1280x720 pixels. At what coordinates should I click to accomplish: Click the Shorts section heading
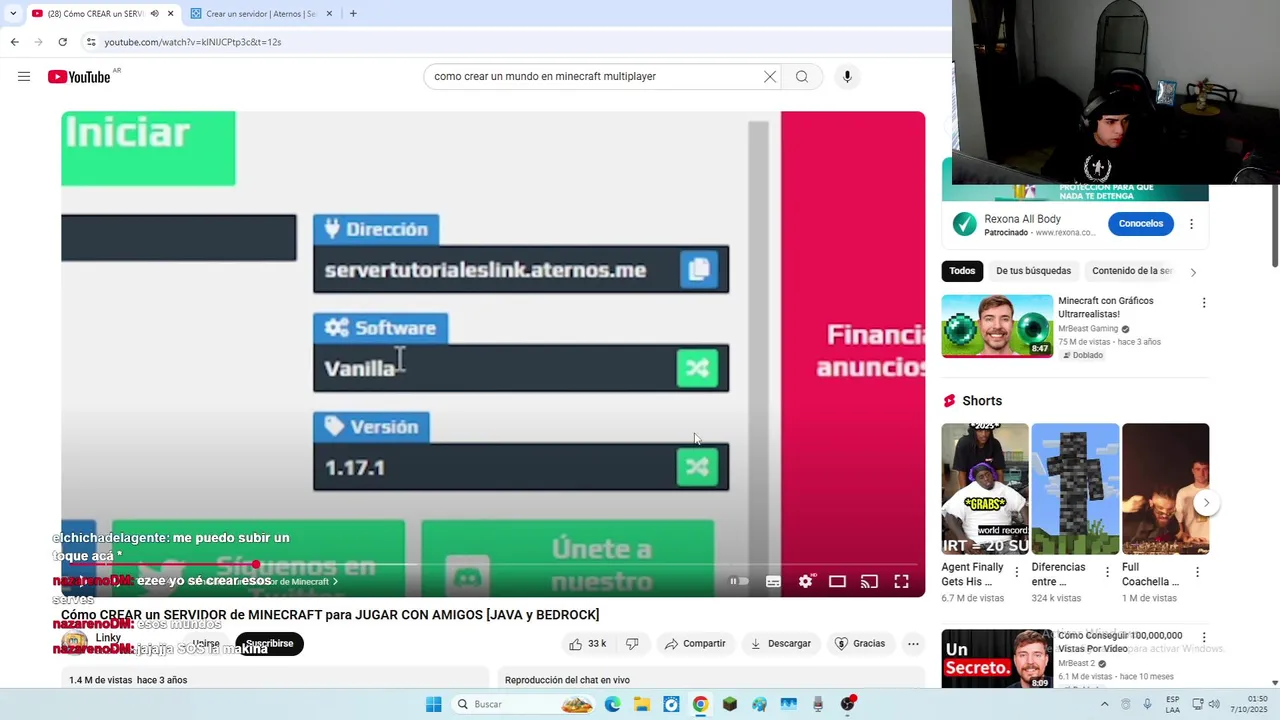pos(982,401)
